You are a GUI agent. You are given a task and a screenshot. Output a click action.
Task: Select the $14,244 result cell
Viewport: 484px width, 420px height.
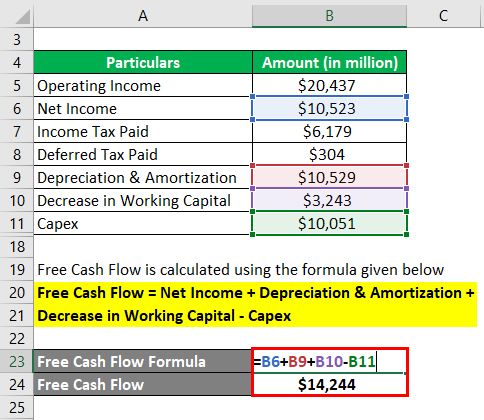coord(329,385)
